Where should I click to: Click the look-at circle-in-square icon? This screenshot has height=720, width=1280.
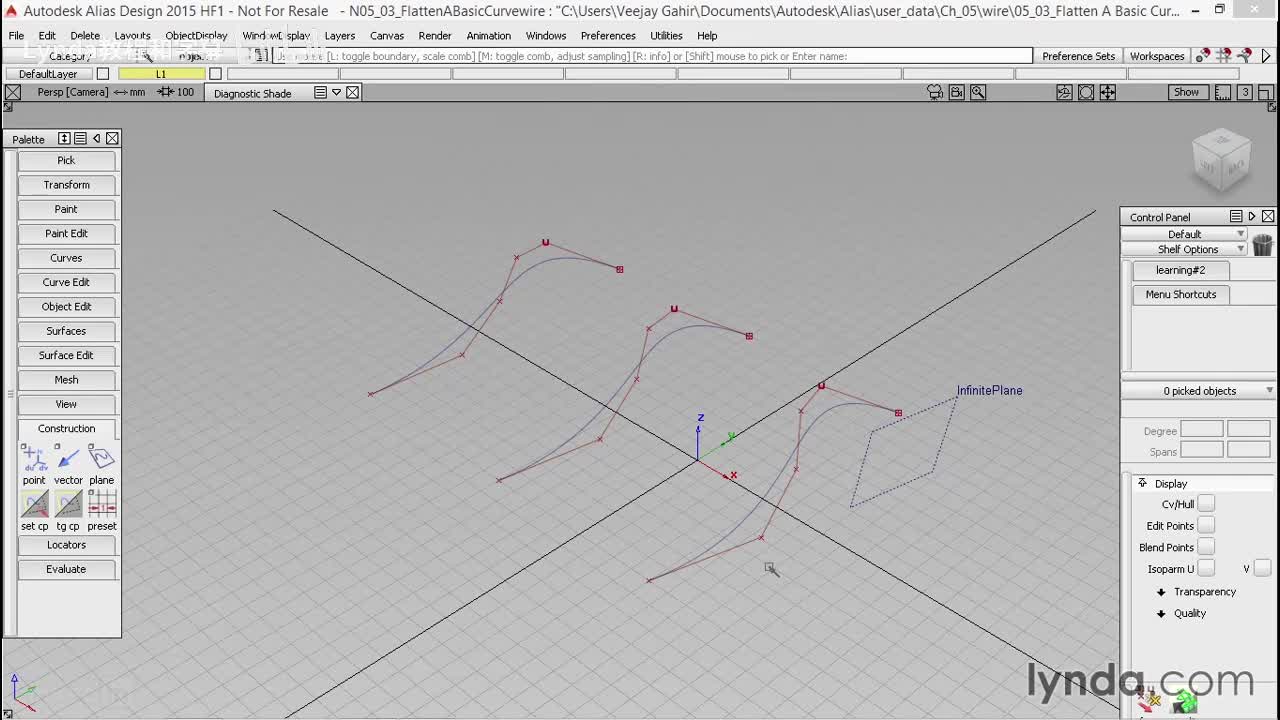pos(1086,92)
